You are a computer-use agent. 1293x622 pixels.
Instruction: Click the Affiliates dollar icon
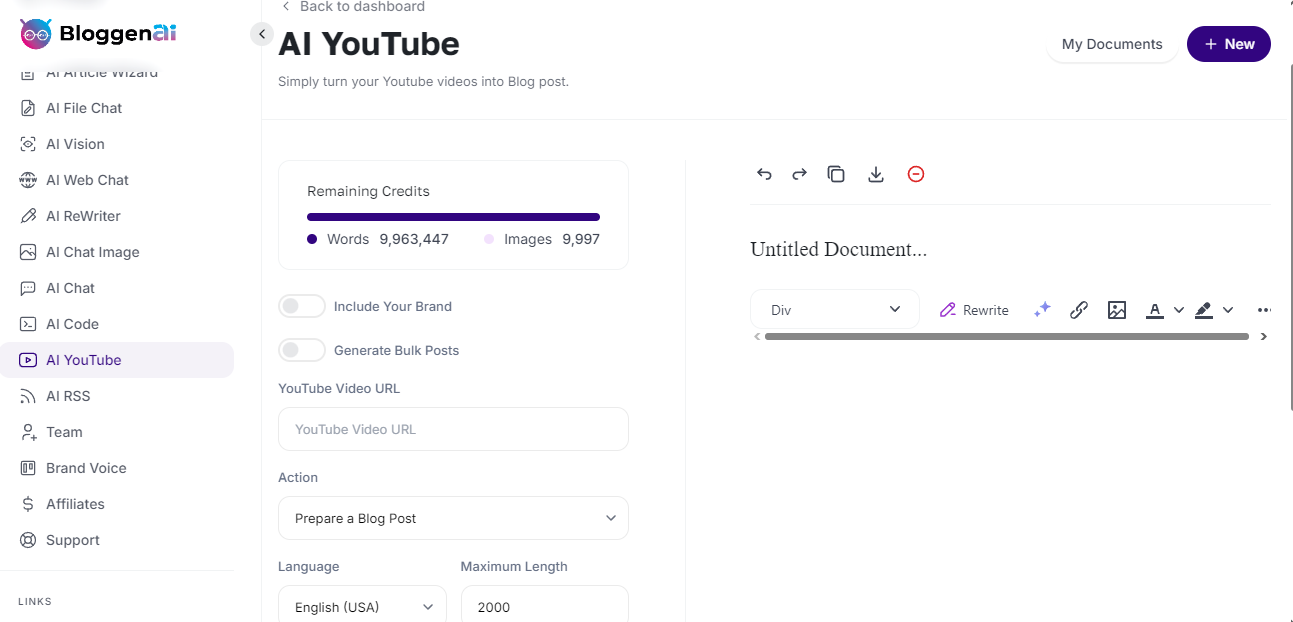(28, 504)
